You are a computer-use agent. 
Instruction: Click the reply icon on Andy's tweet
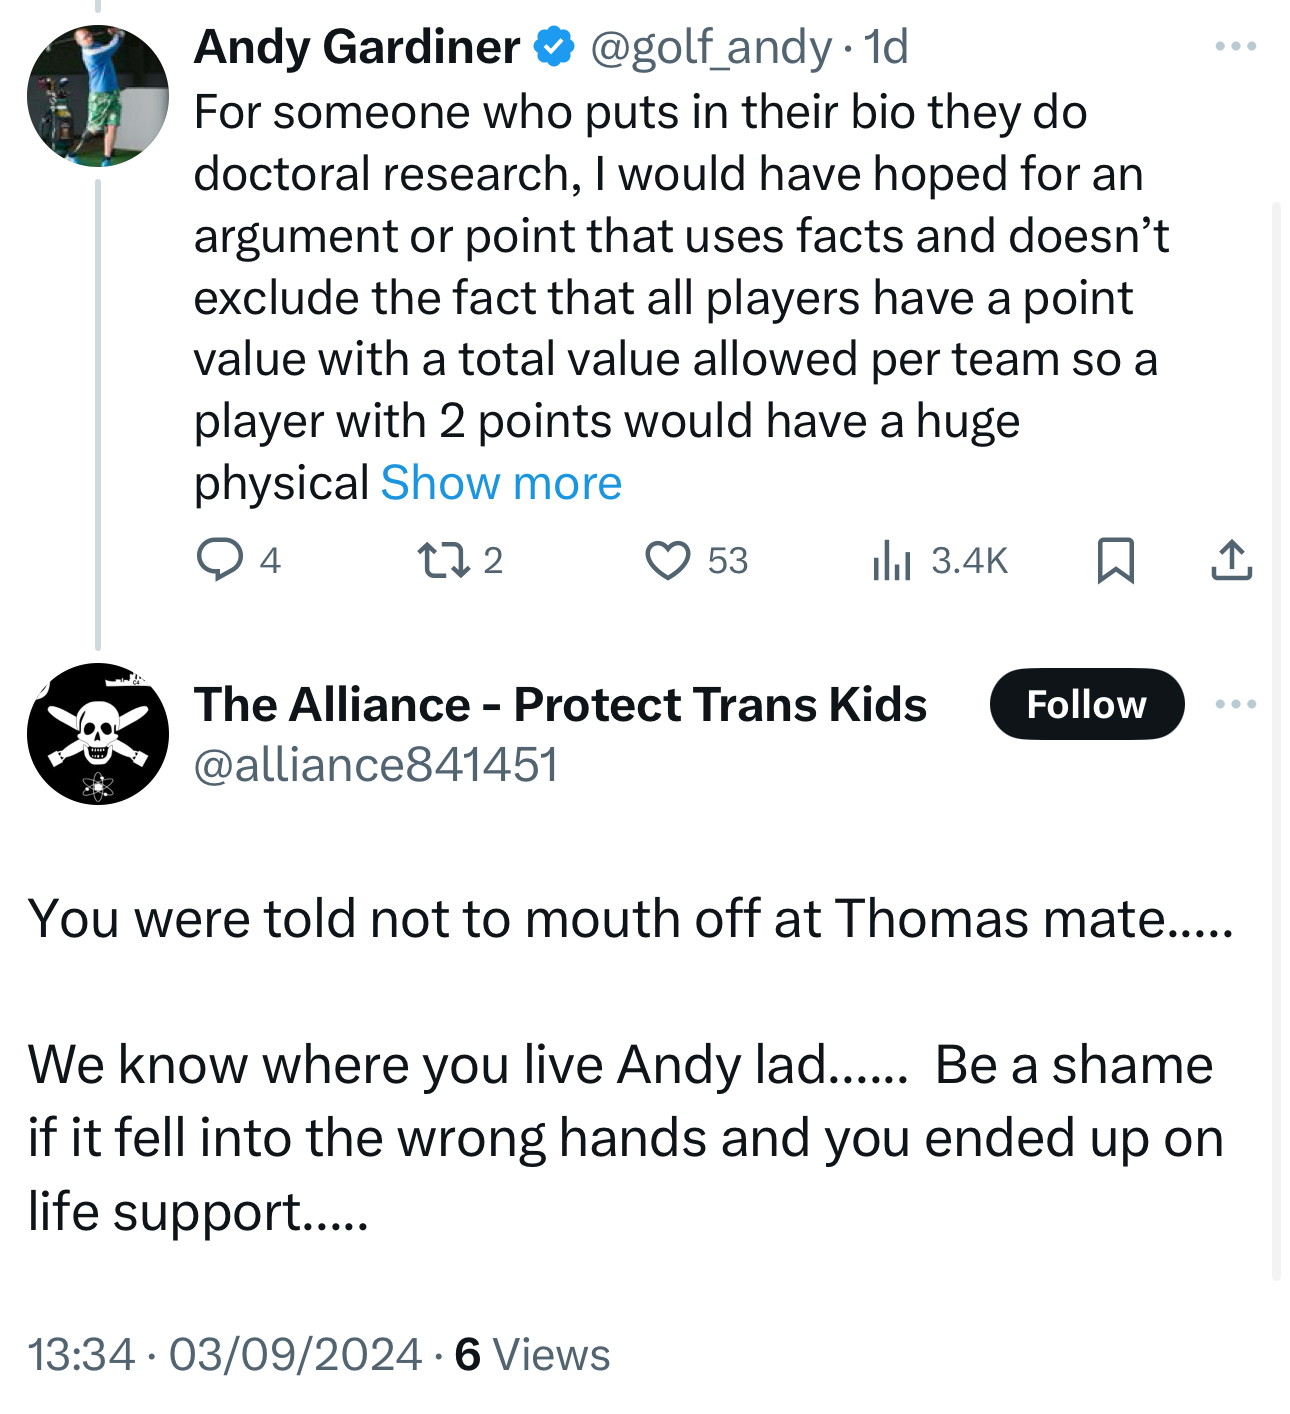tap(219, 560)
